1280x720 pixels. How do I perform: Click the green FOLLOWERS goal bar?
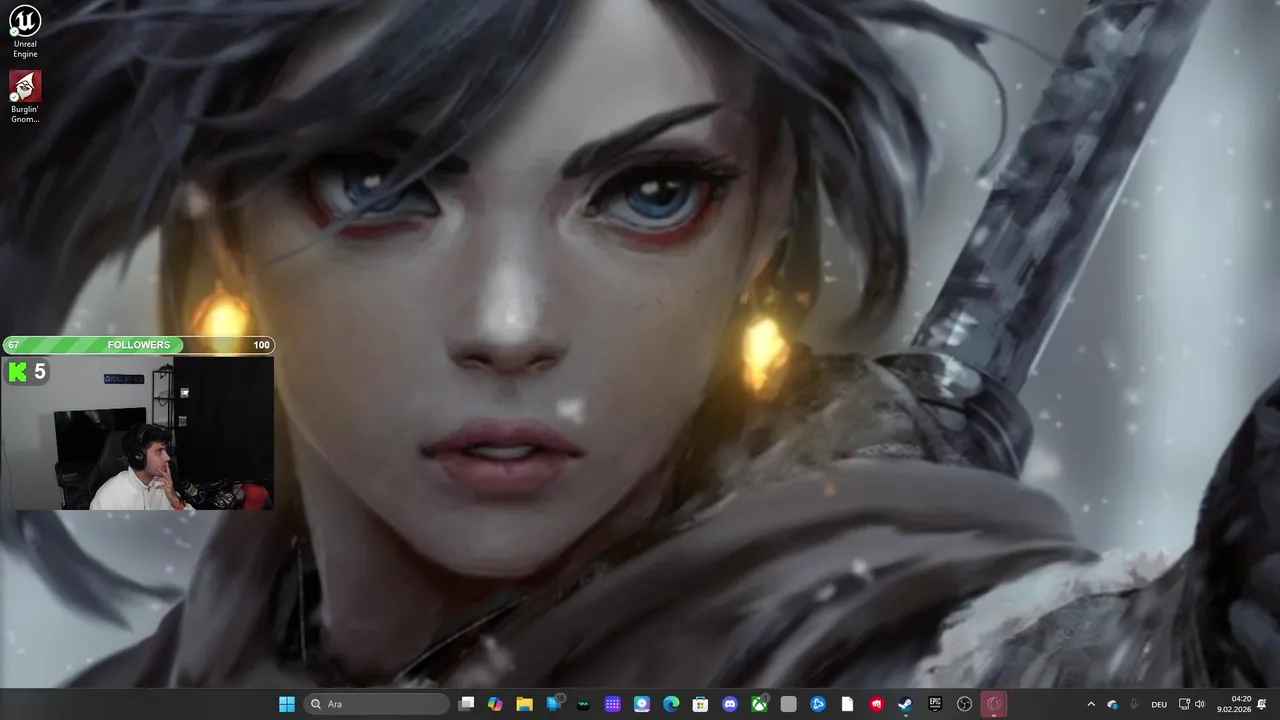138,345
